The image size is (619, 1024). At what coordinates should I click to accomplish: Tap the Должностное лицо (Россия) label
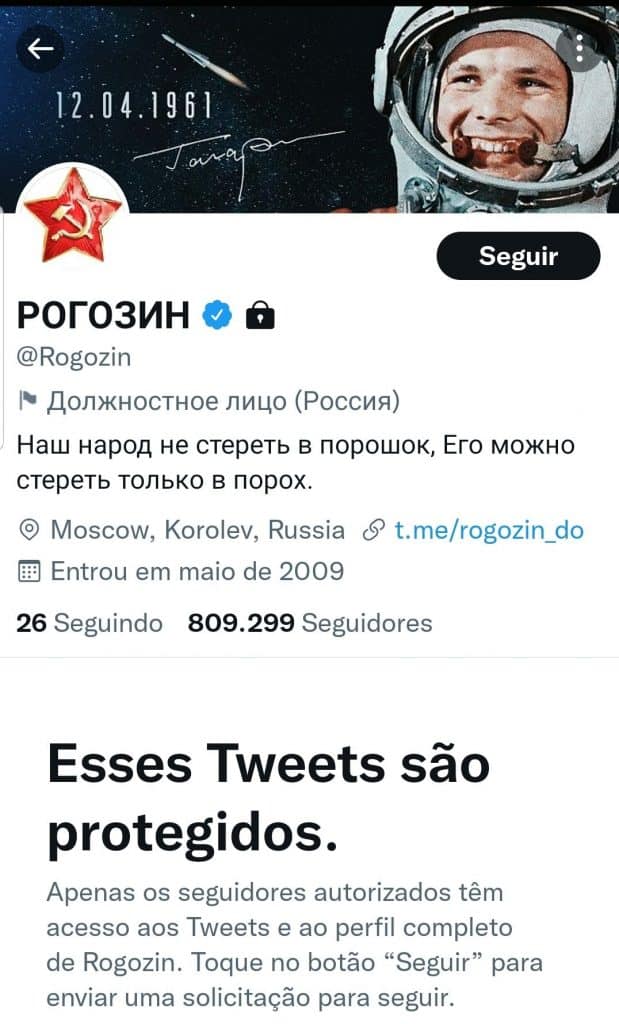[223, 400]
